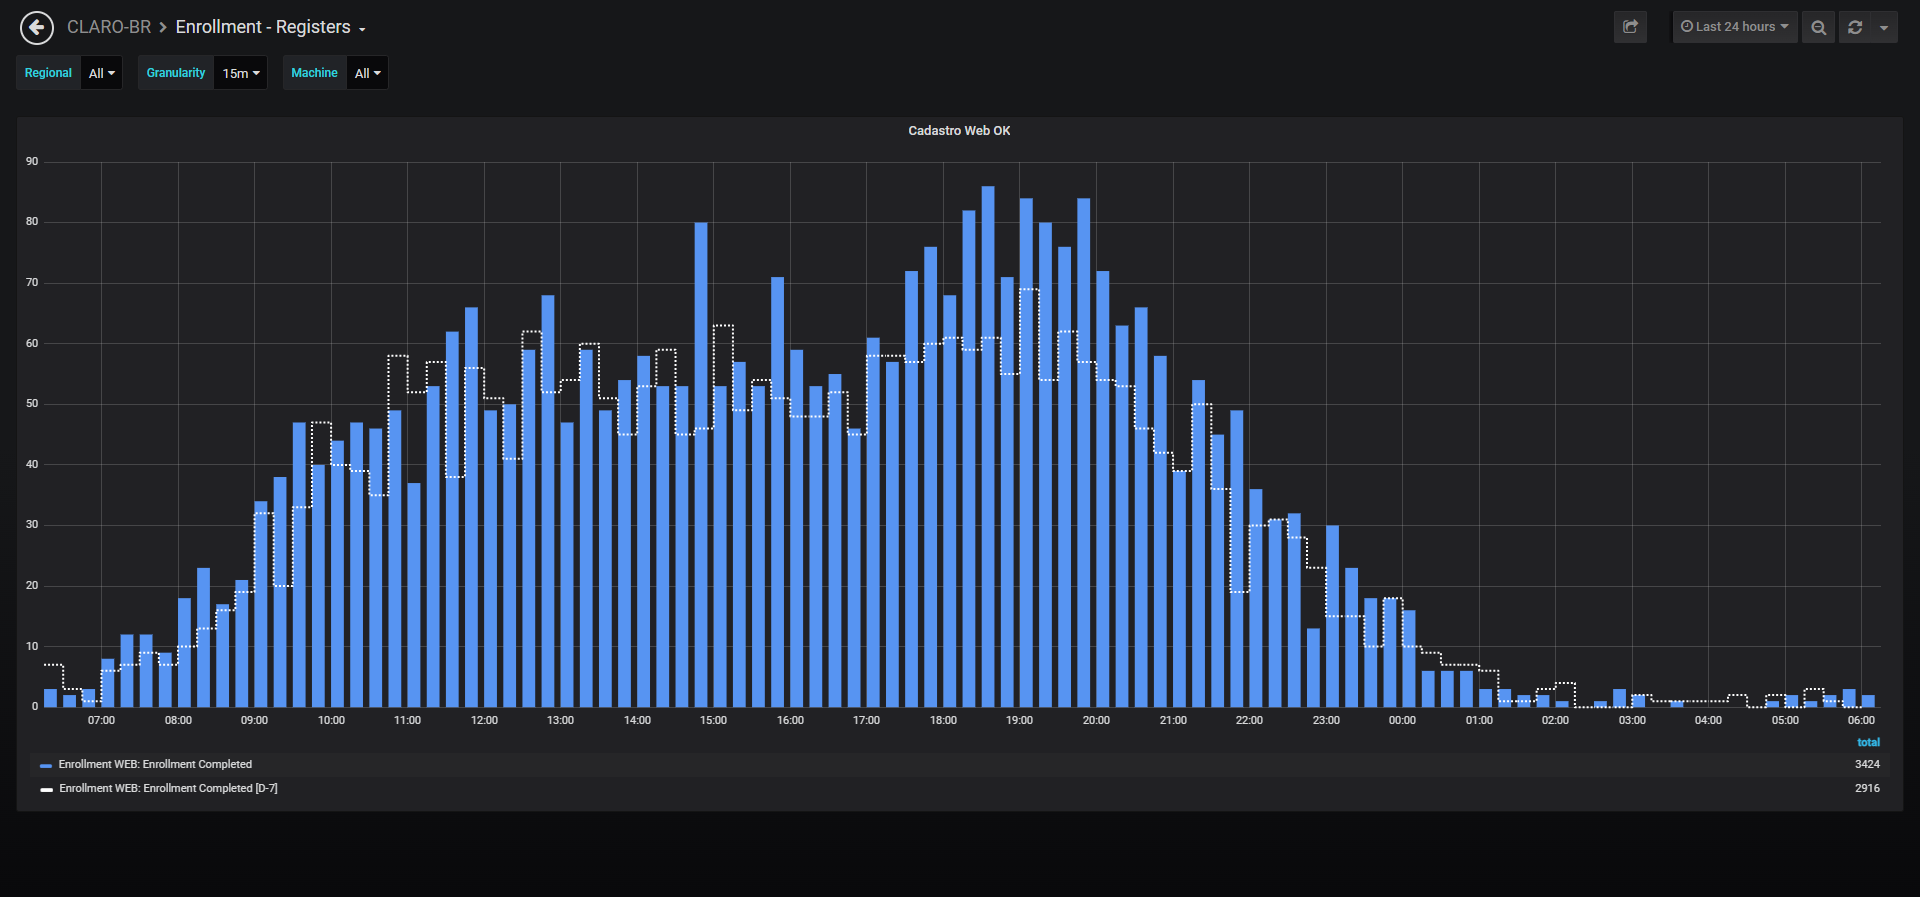Sort the legend by the total column
This screenshot has width=1920, height=897.
(x=1868, y=742)
